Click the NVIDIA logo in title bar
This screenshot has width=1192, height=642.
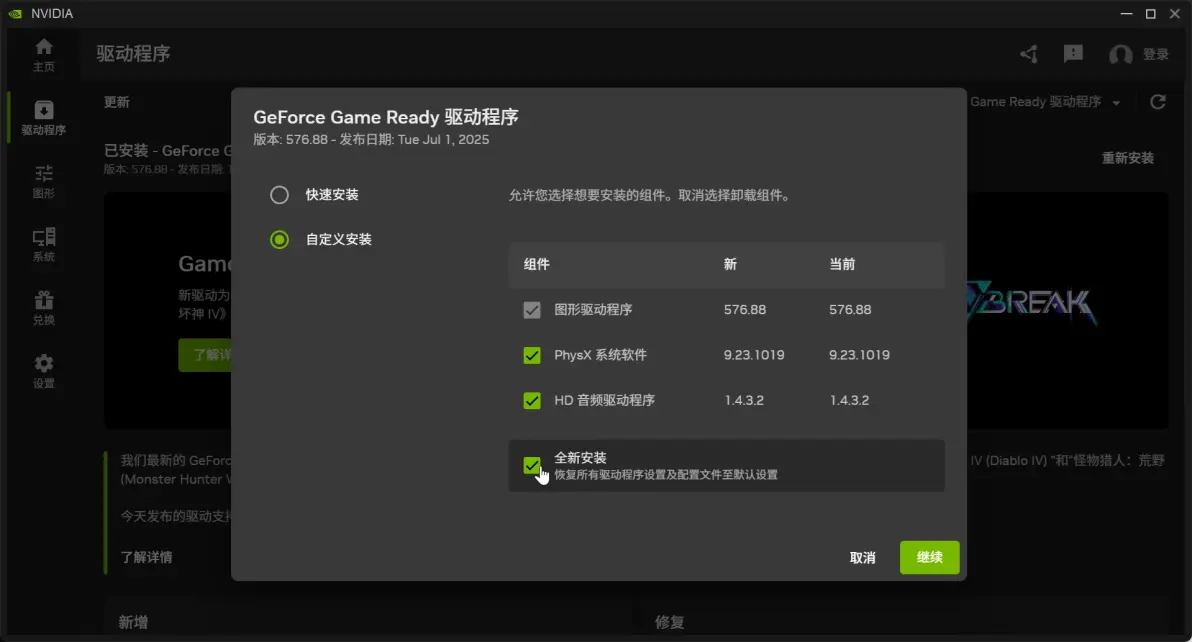click(x=15, y=14)
